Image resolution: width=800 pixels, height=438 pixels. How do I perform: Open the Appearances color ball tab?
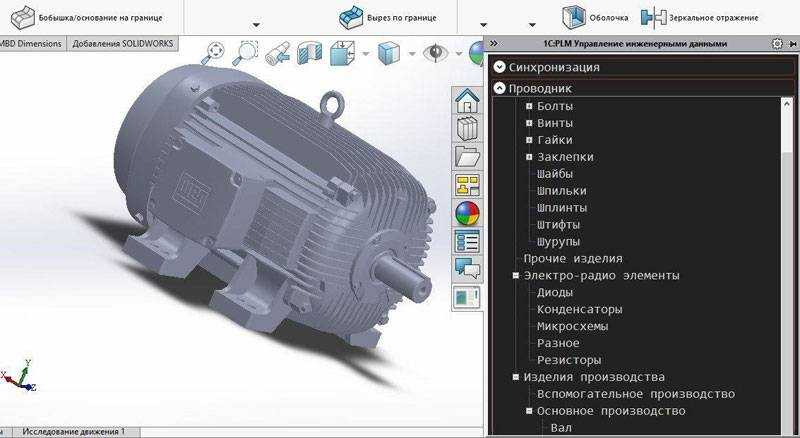(x=467, y=213)
